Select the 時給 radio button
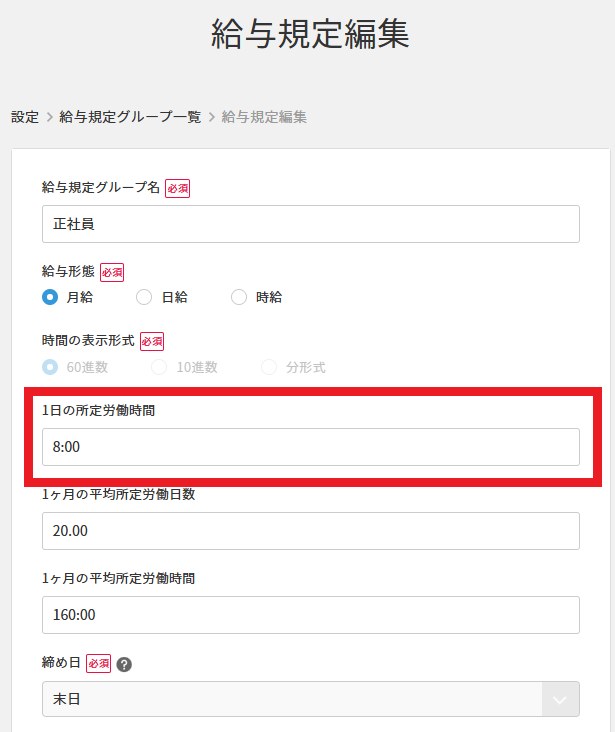This screenshot has width=615, height=732. click(x=239, y=297)
